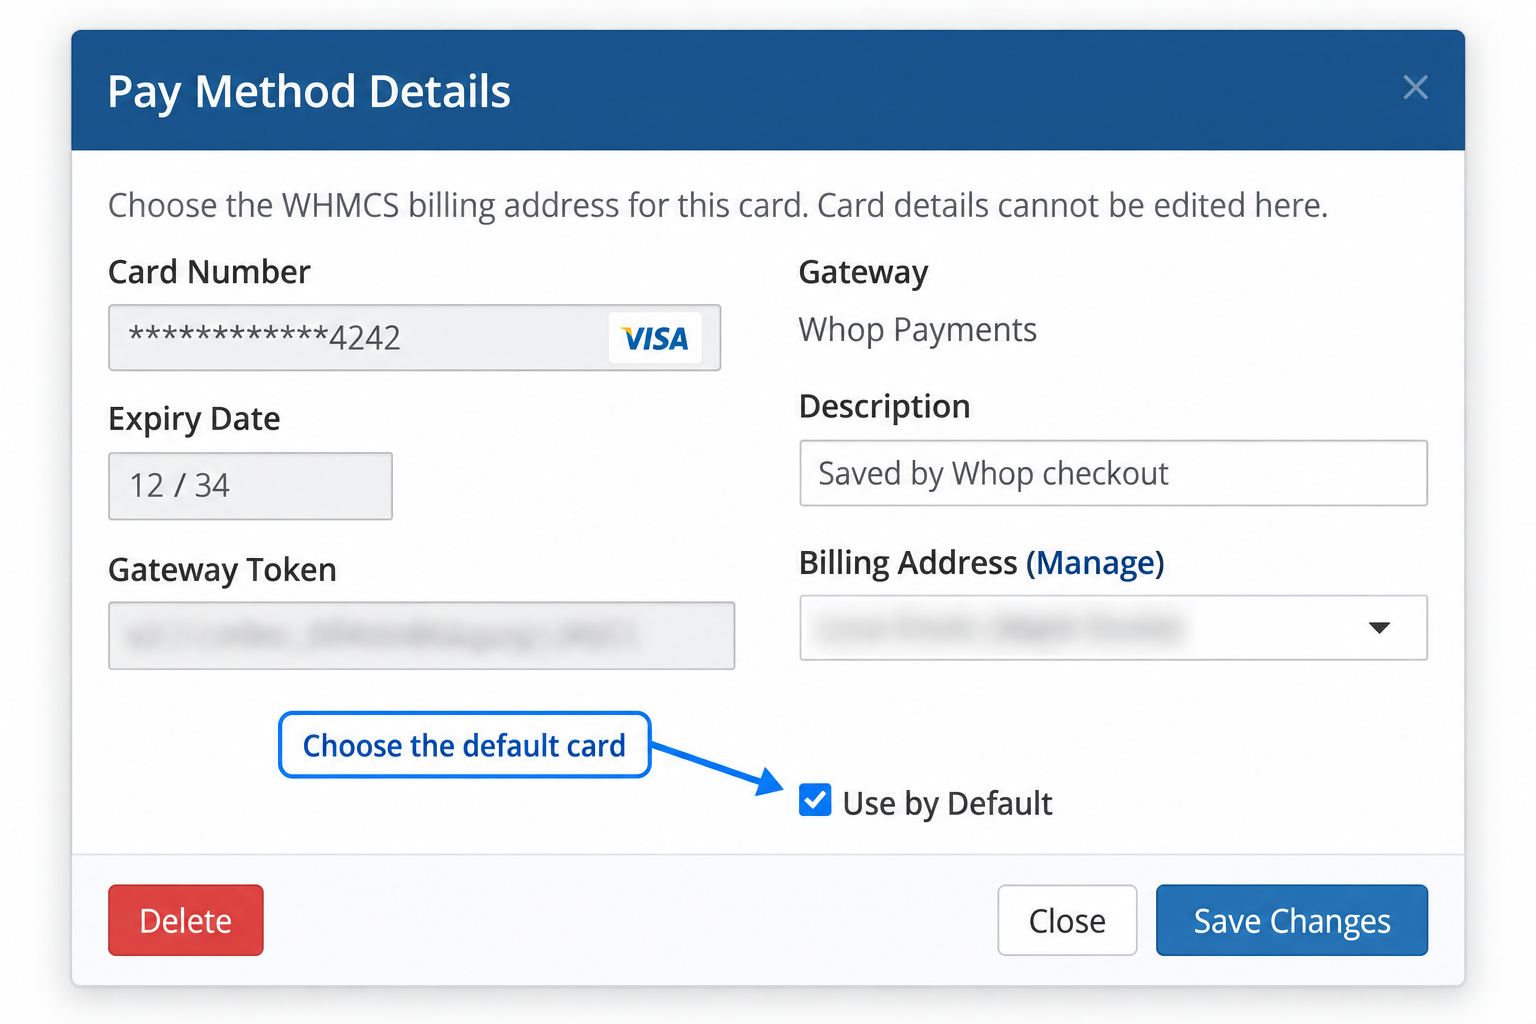
Task: Open the Billing Address dropdown
Action: click(1113, 628)
